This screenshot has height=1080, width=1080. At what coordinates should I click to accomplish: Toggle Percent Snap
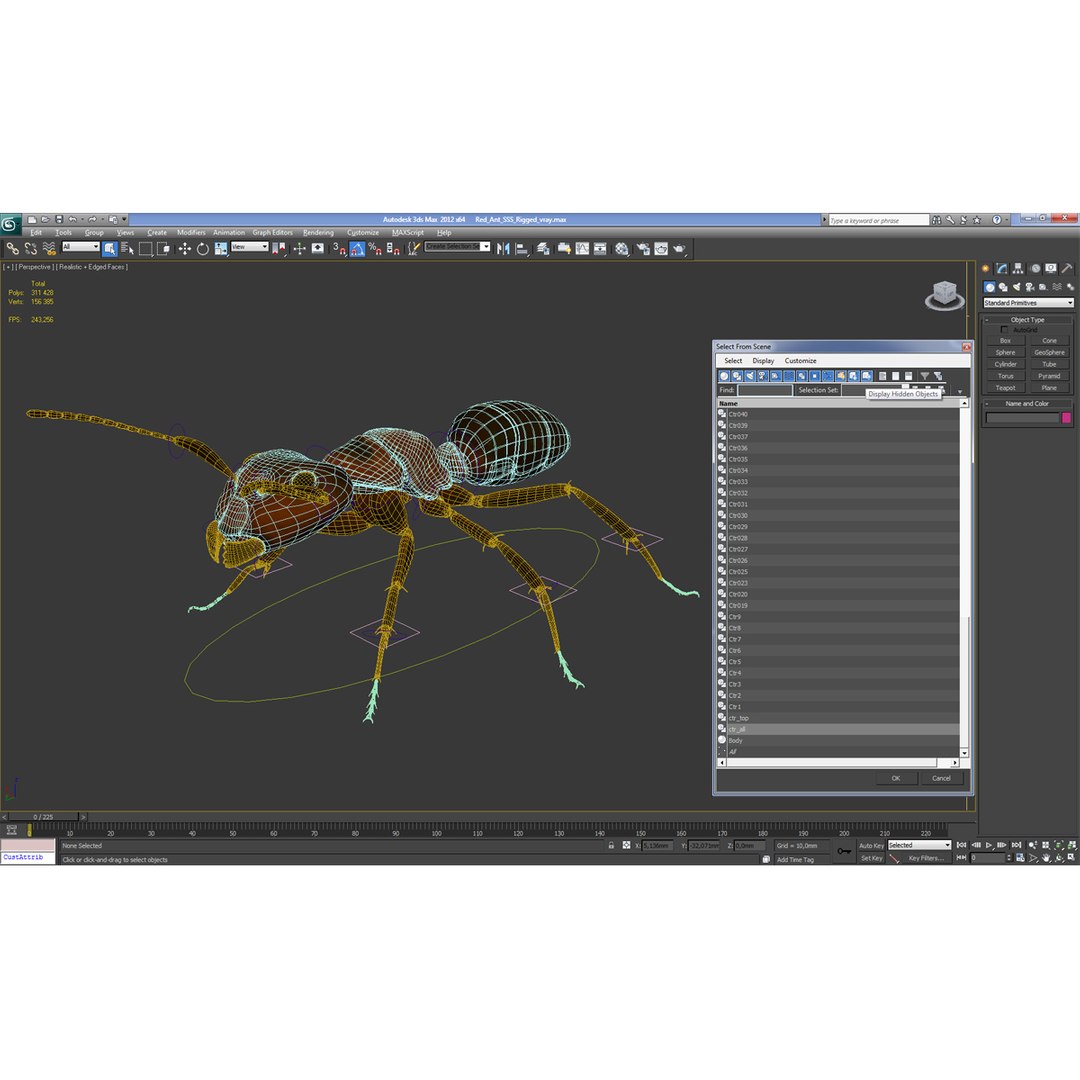[375, 249]
